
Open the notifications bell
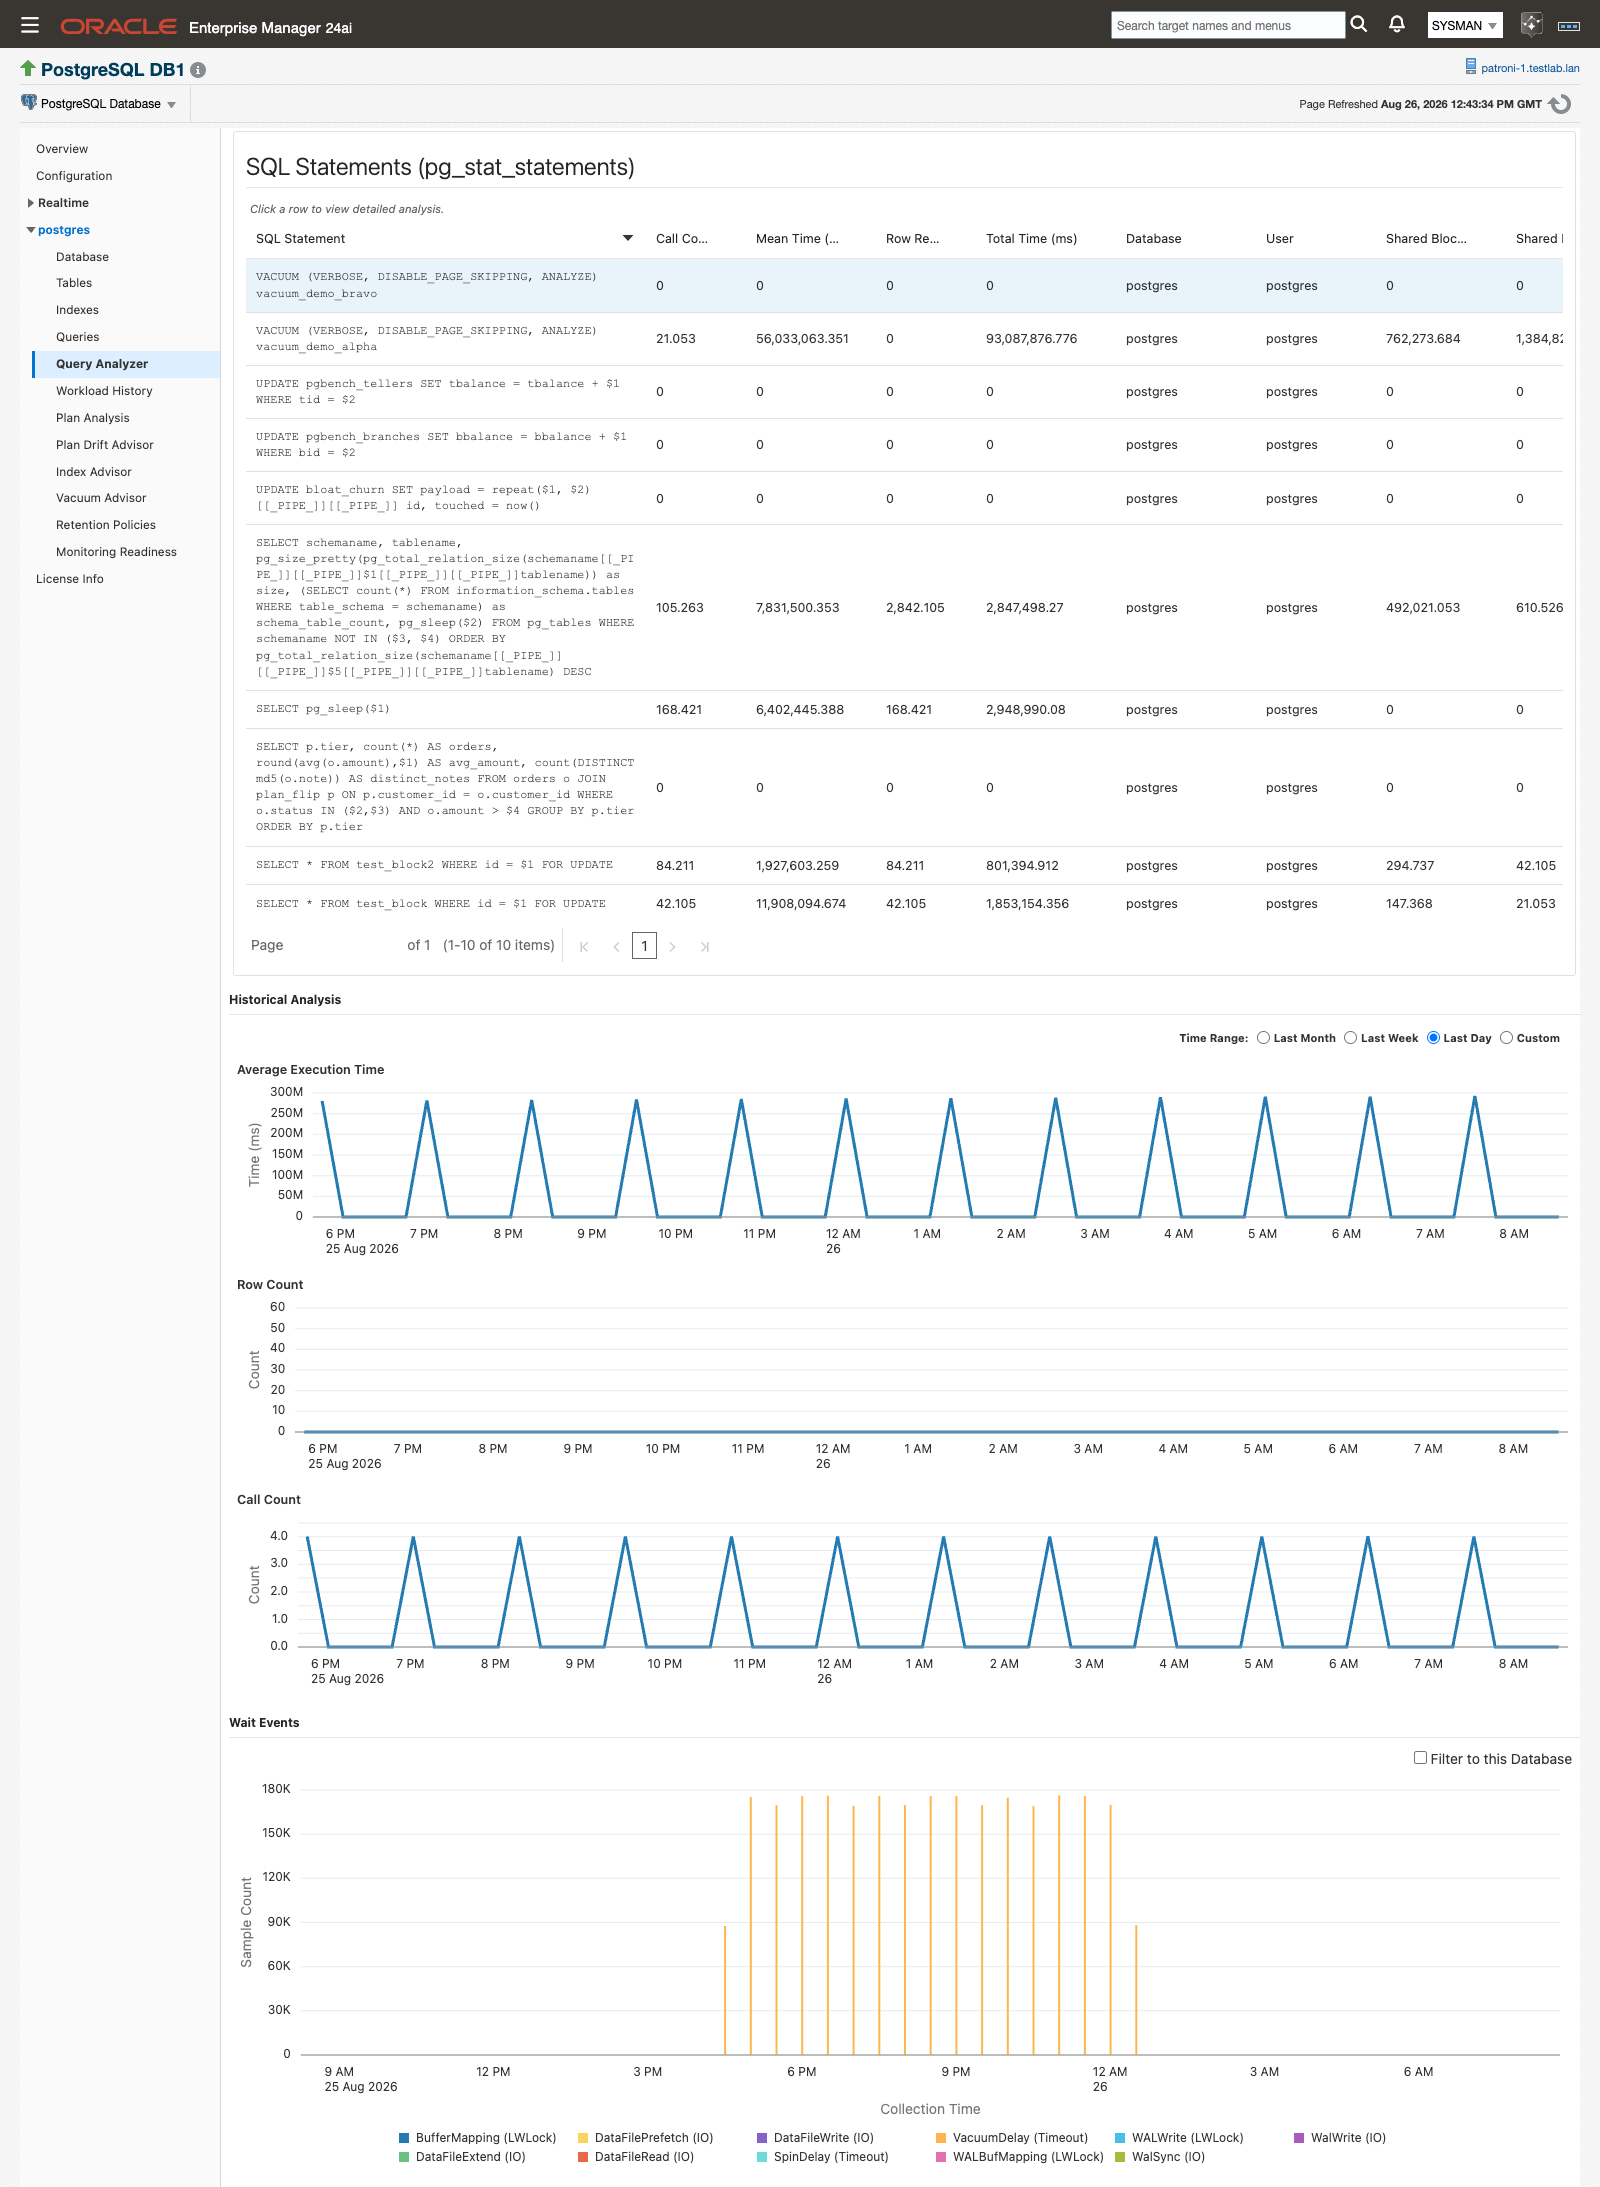pos(1397,24)
